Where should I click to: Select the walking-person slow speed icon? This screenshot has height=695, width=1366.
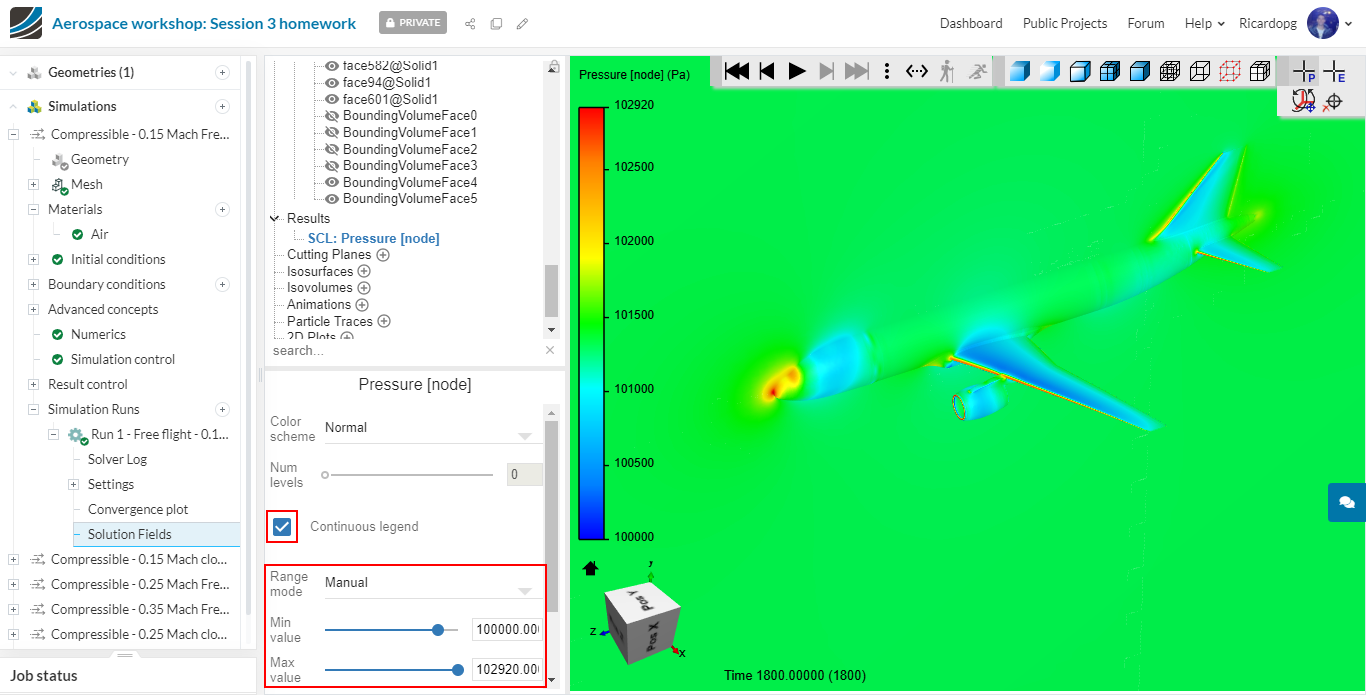946,71
